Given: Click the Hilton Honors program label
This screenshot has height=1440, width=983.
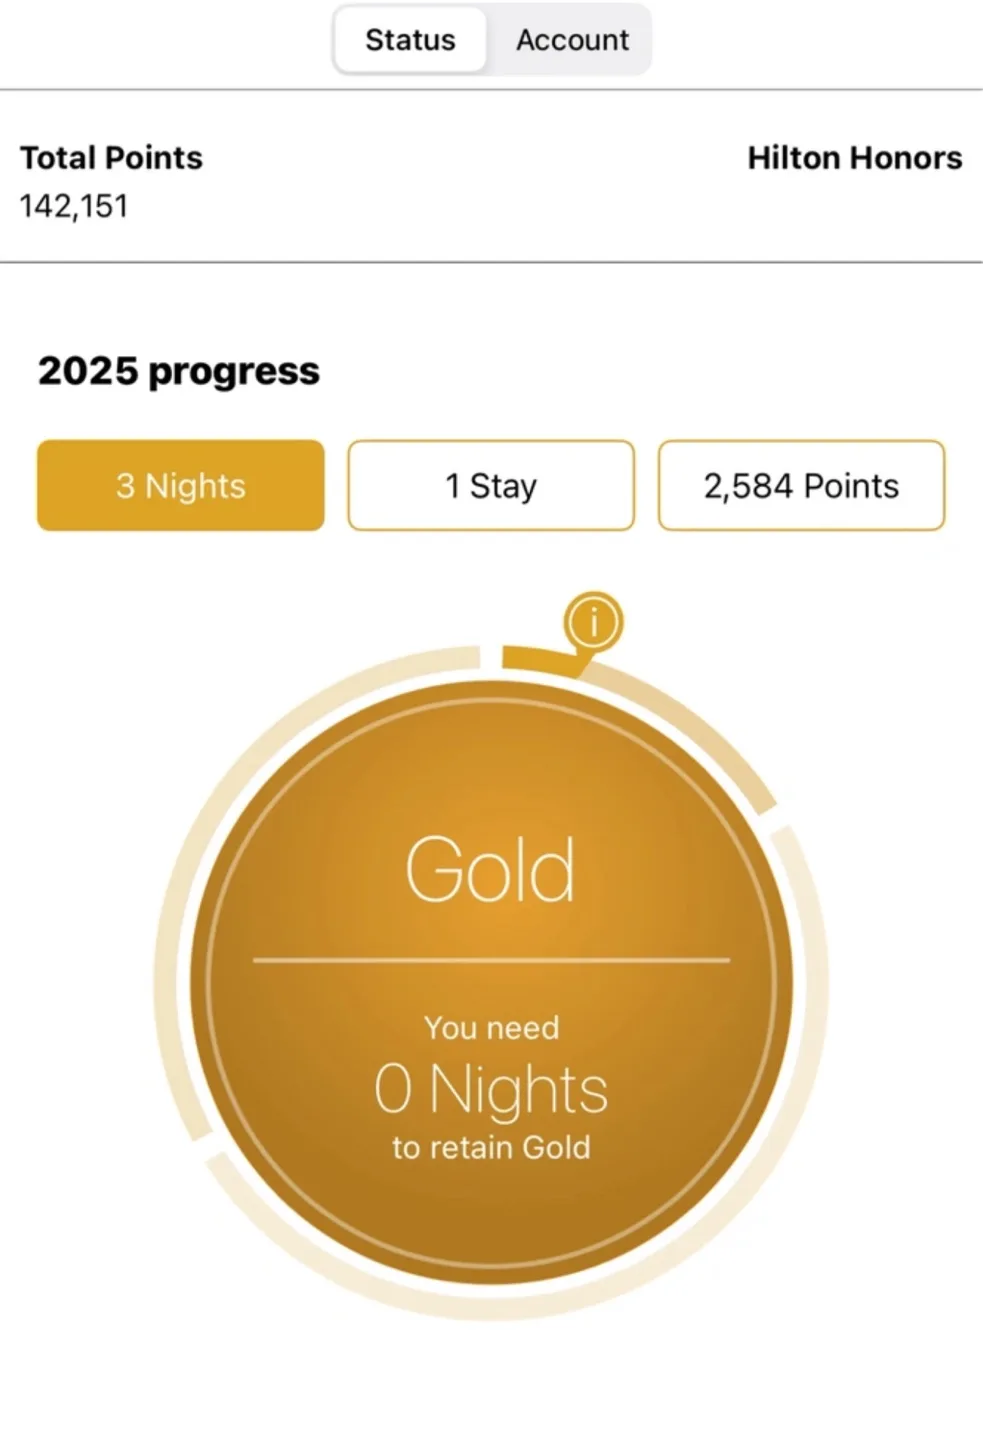Looking at the screenshot, I should click(855, 158).
